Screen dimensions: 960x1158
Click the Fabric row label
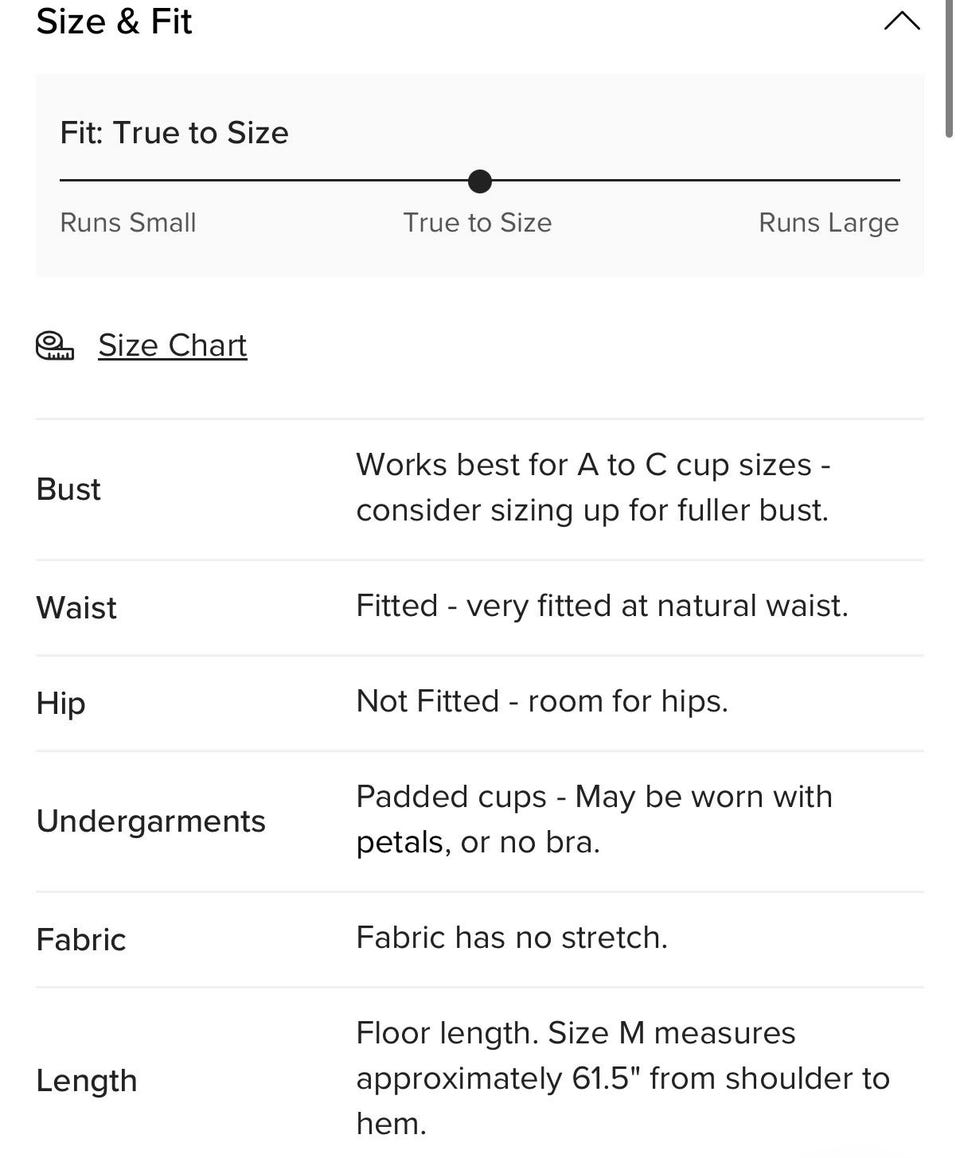click(81, 939)
